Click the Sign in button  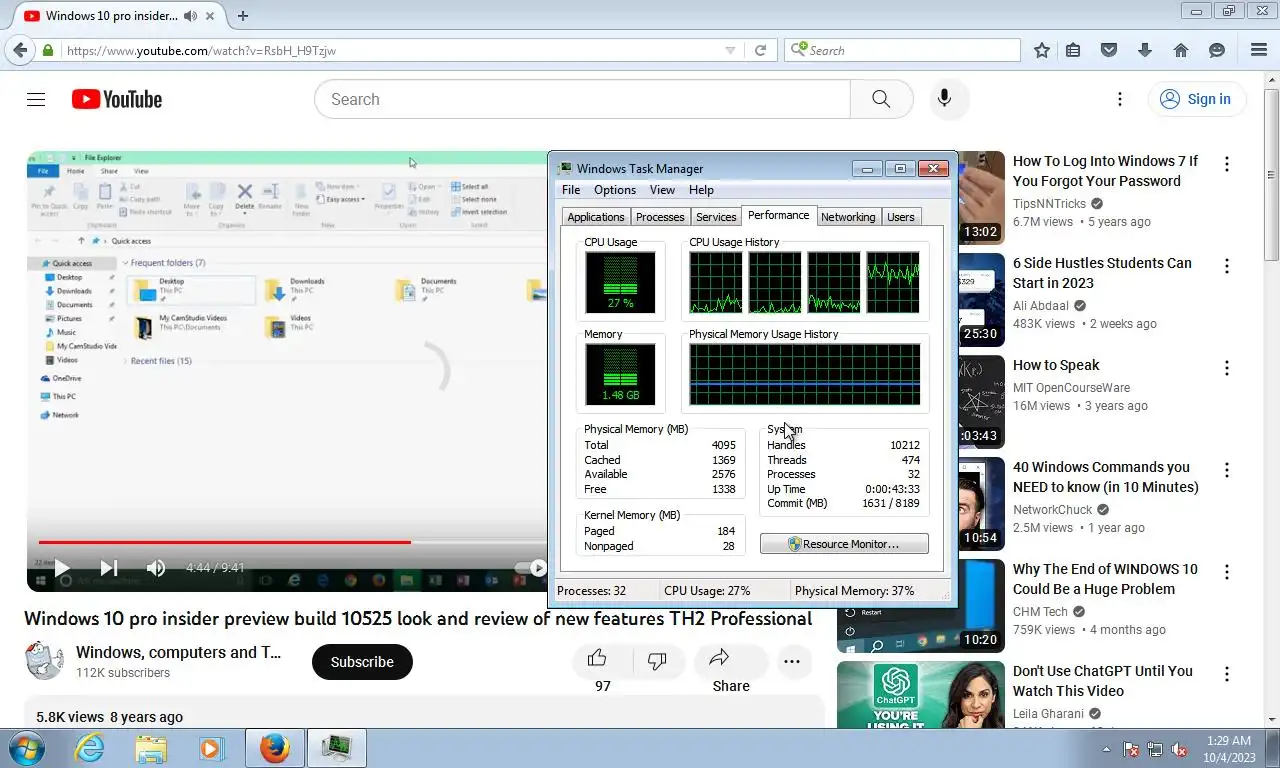(x=1196, y=99)
